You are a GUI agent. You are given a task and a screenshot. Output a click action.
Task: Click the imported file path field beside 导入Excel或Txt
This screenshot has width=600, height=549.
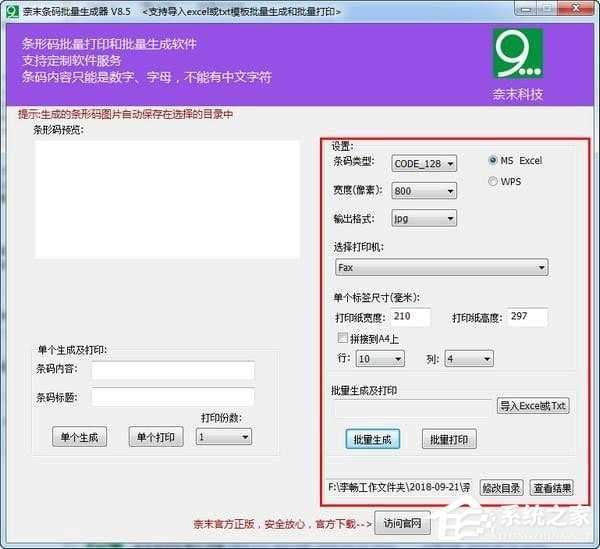pyautogui.click(x=412, y=408)
